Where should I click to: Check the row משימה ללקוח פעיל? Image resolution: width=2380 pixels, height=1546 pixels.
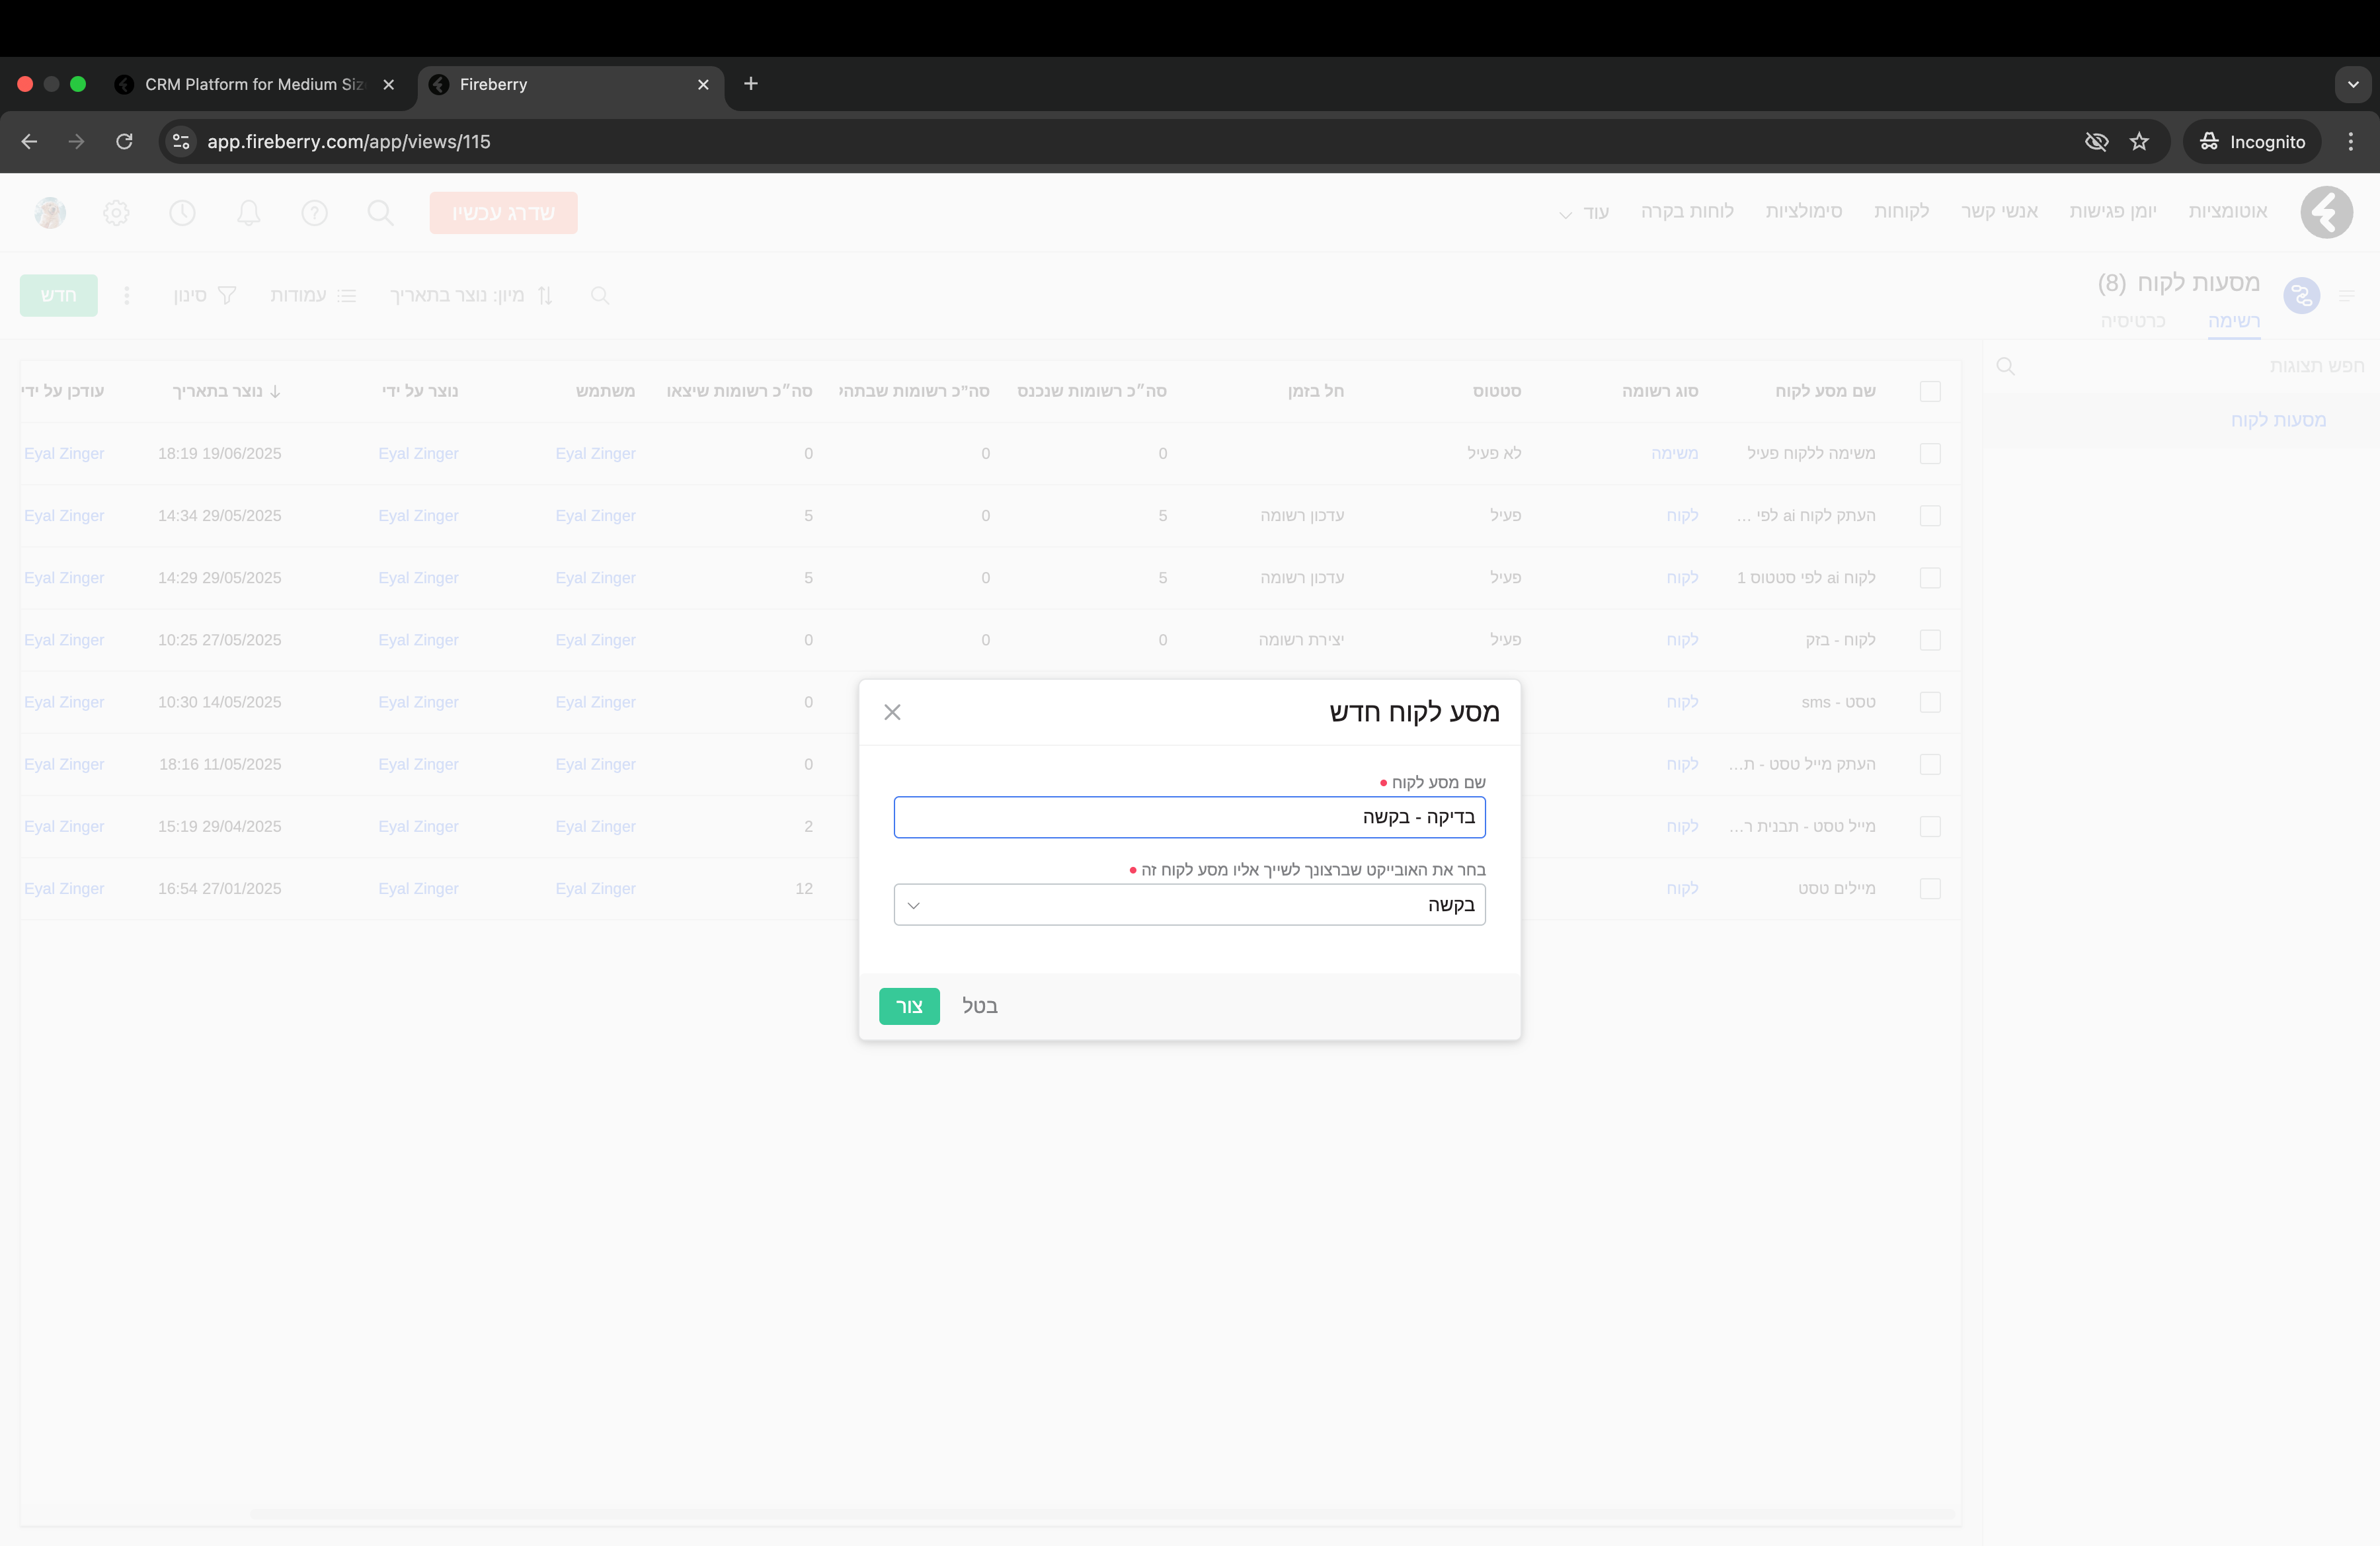pyautogui.click(x=1930, y=454)
